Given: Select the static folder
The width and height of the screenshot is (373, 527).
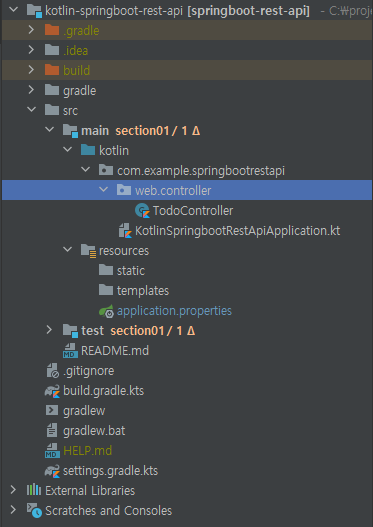Looking at the screenshot, I should 131,270.
